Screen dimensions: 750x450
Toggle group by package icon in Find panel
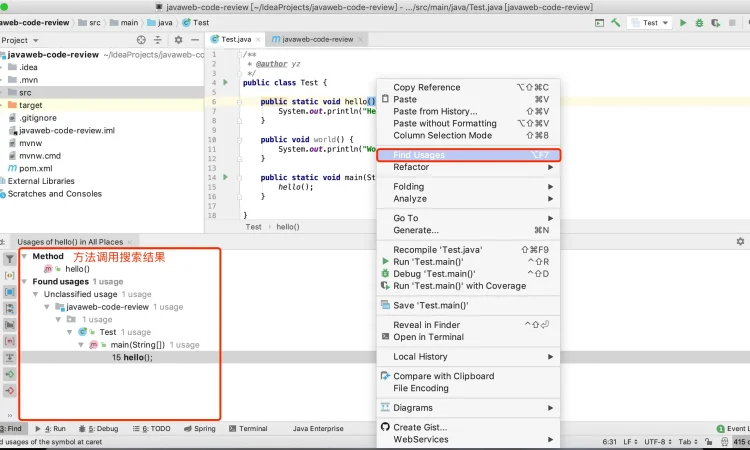[10, 325]
